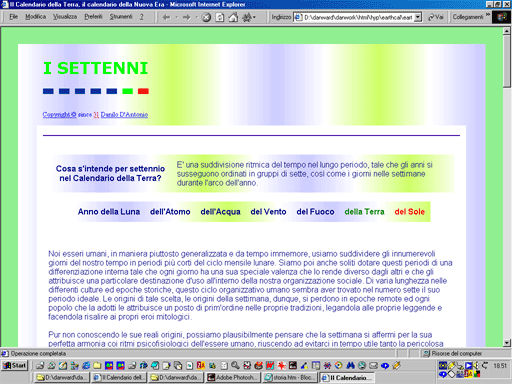Open the Back button history dropdown arrow
Screen dimensions: 512x384
pos(177,17)
